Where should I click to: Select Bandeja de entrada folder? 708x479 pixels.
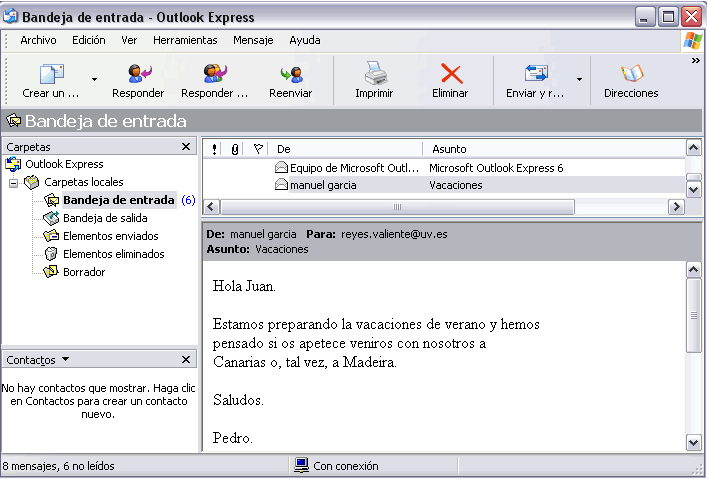119,200
